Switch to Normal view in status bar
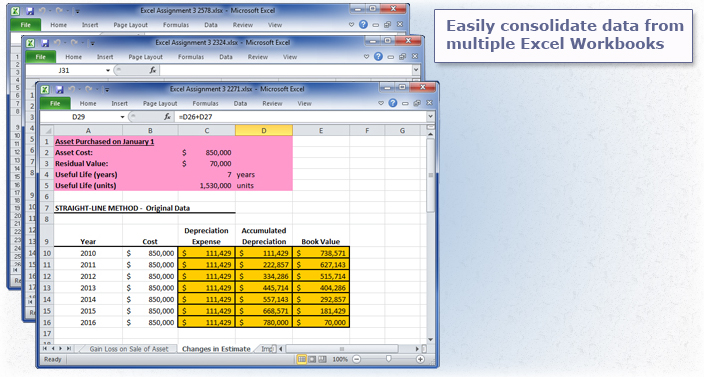This screenshot has height=377, width=704. pos(302,359)
